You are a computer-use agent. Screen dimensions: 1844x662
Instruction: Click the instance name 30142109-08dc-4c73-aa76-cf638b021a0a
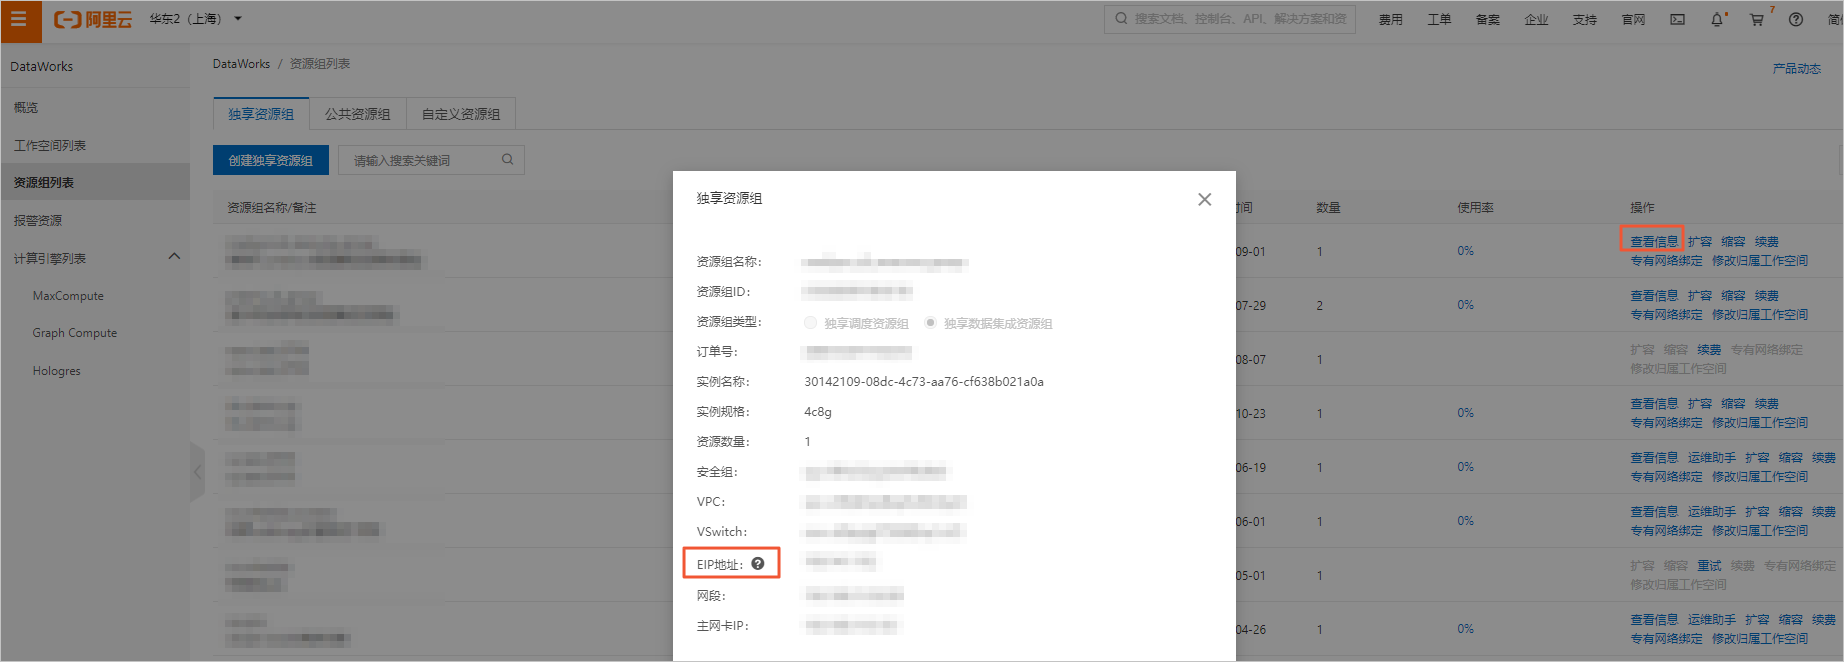[x=924, y=382]
